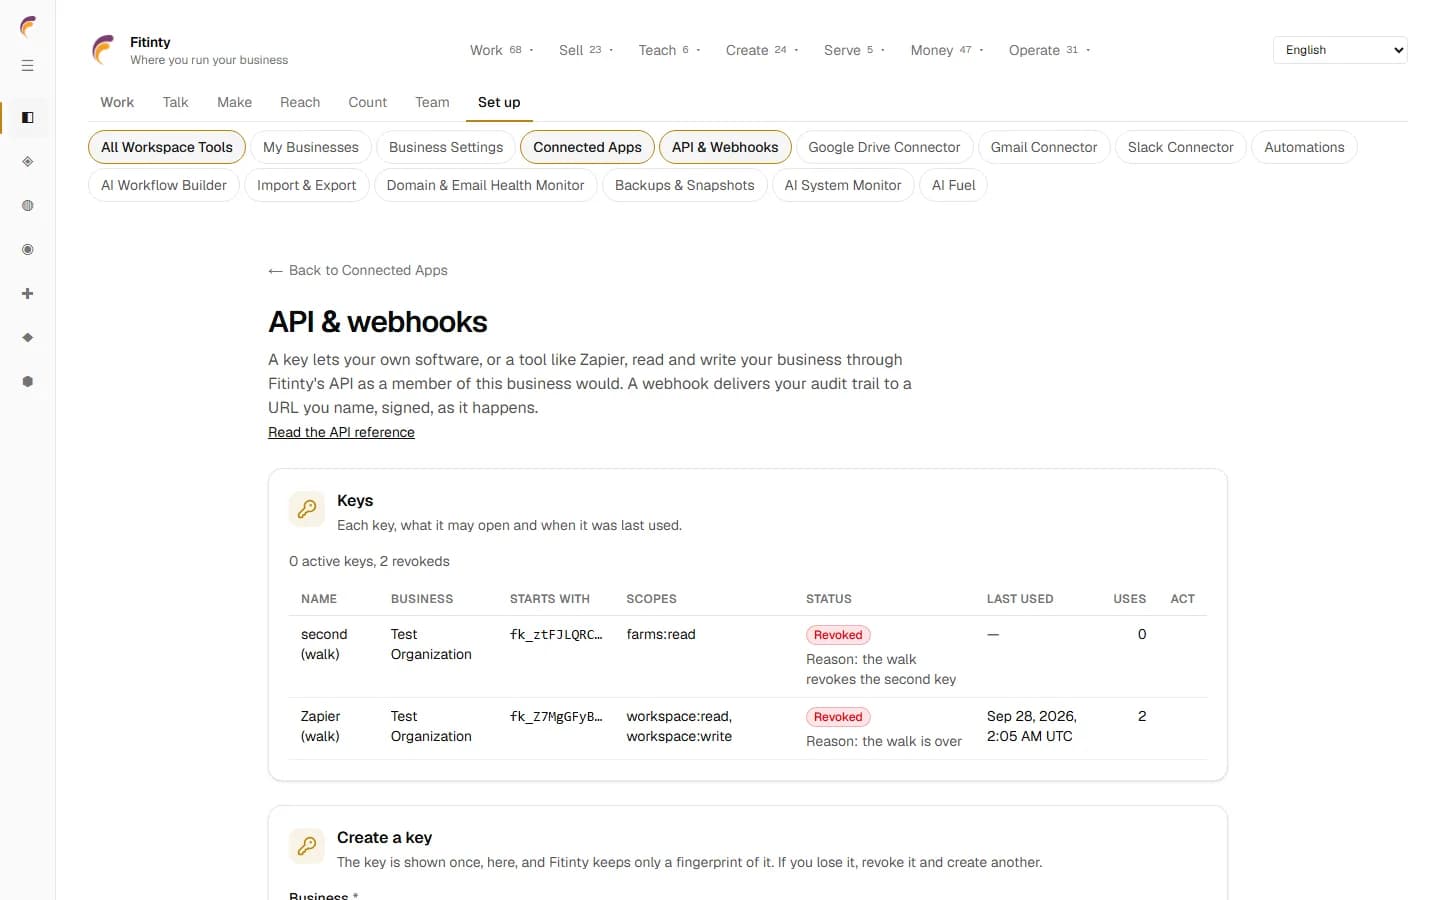Expand the Work 68 top menu
Screen dimensions: 1440x900
[x=502, y=50]
